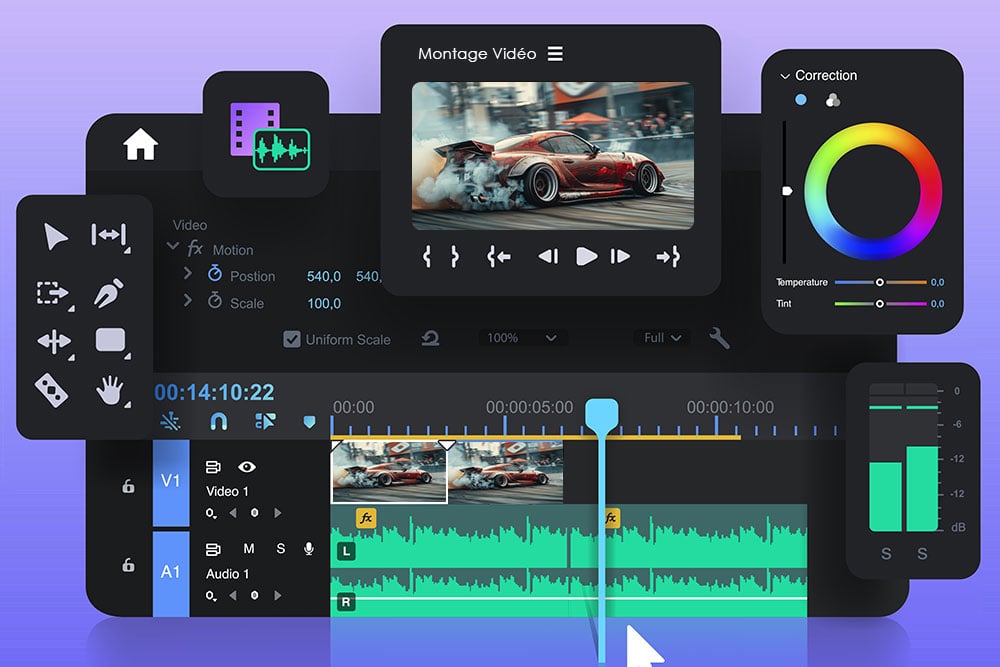Step back one frame
The height and width of the screenshot is (667, 1000).
[548, 256]
